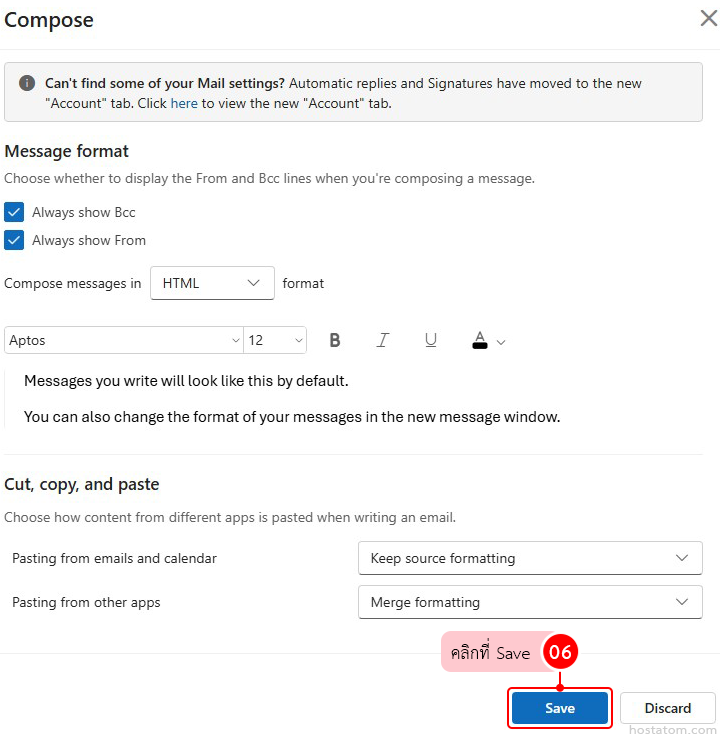Open the Merge formatting dropdown

pyautogui.click(x=530, y=602)
